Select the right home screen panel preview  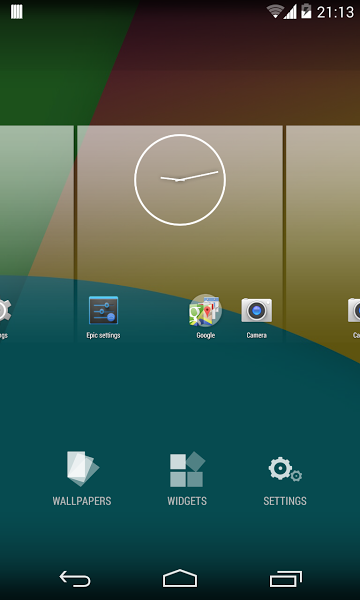[323, 233]
